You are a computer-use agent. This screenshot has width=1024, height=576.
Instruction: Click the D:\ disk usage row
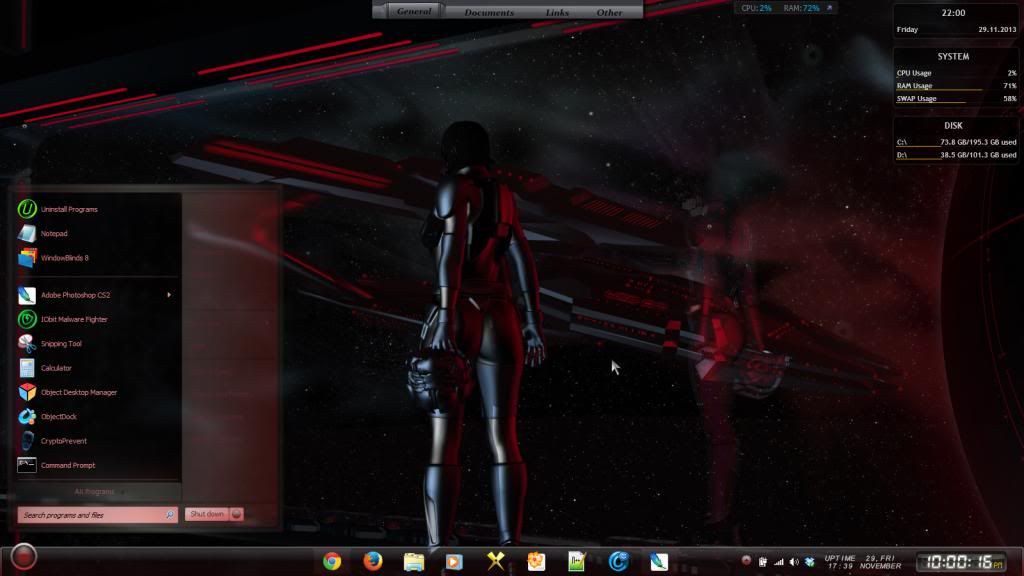(956, 155)
